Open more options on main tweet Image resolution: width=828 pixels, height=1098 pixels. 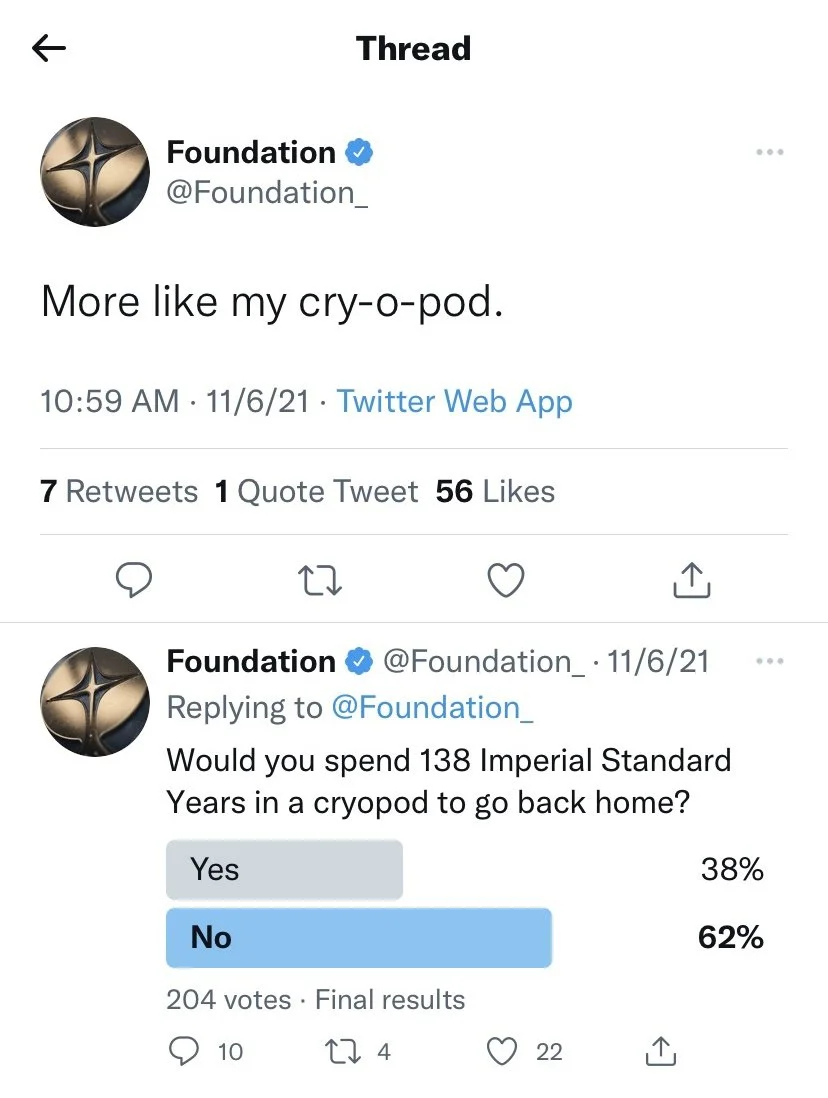(769, 153)
